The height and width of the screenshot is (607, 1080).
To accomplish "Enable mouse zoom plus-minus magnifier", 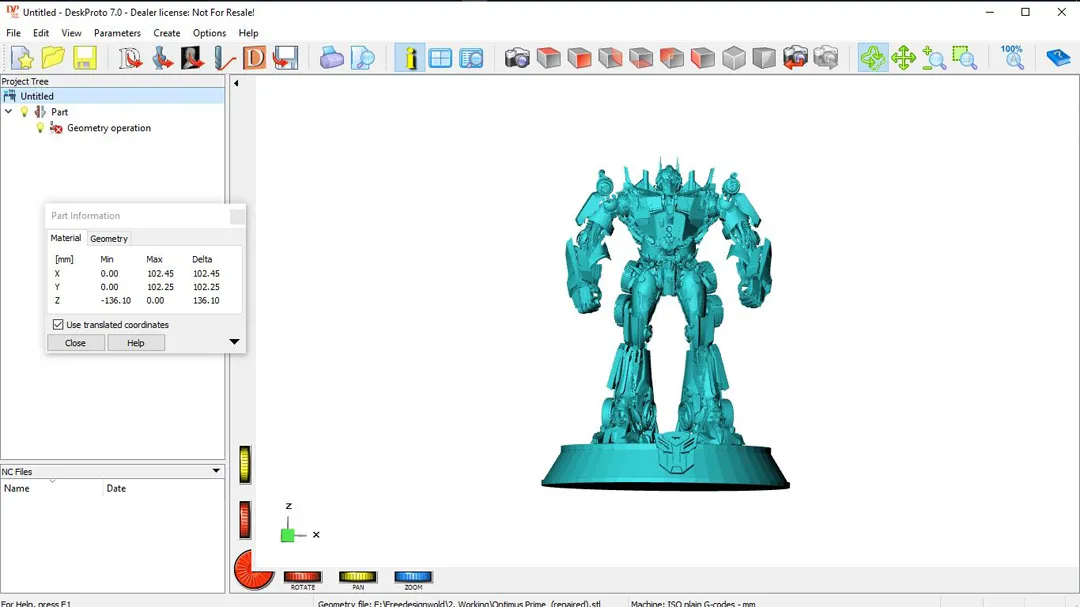I will coord(934,58).
